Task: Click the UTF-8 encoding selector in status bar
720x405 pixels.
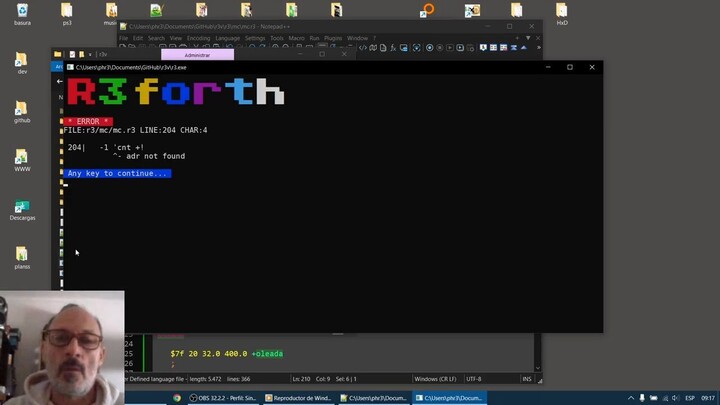Action: pyautogui.click(x=473, y=379)
